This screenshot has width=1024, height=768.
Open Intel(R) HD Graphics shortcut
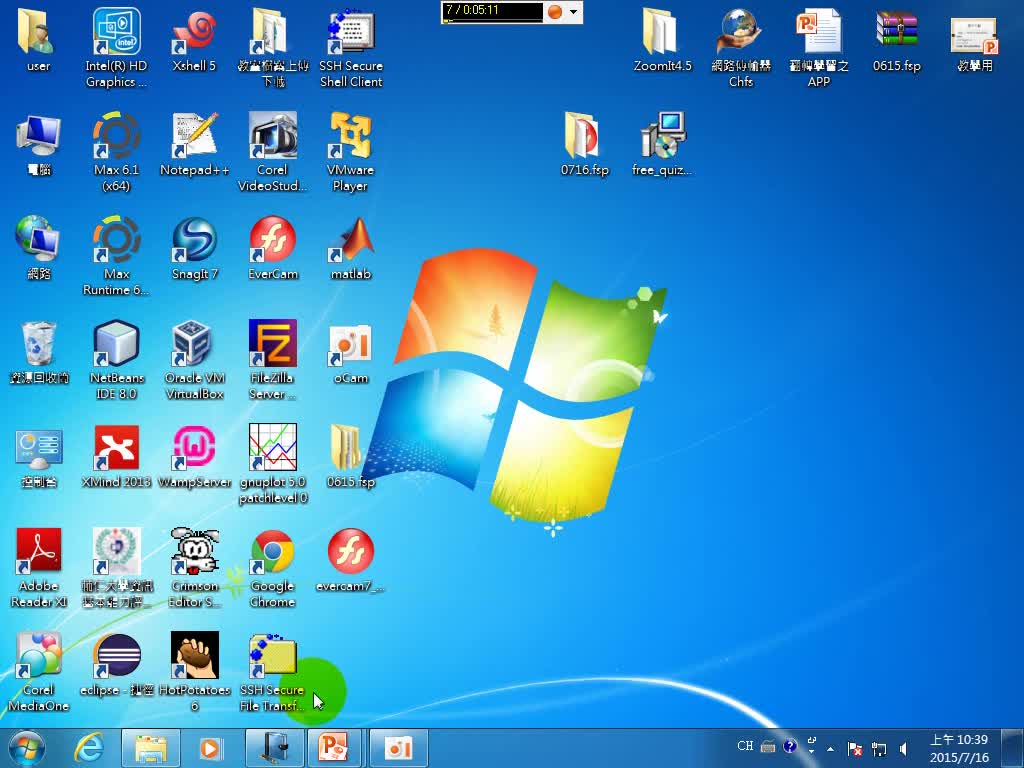click(x=116, y=47)
